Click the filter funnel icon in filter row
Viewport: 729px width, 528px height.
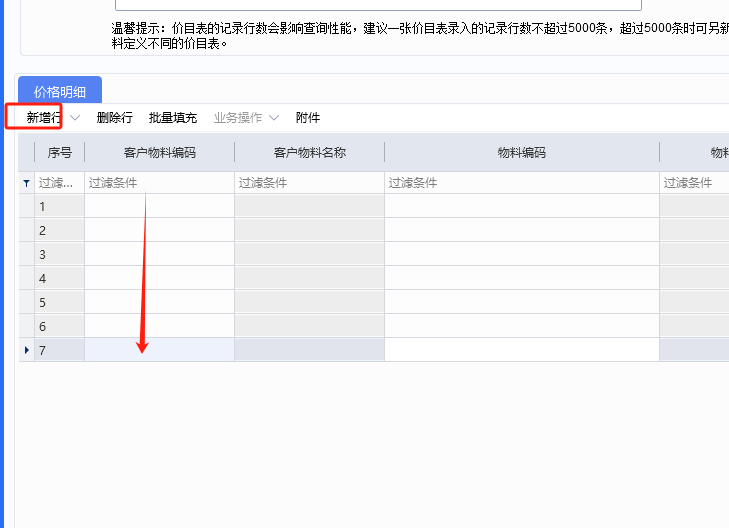pyautogui.click(x=26, y=183)
